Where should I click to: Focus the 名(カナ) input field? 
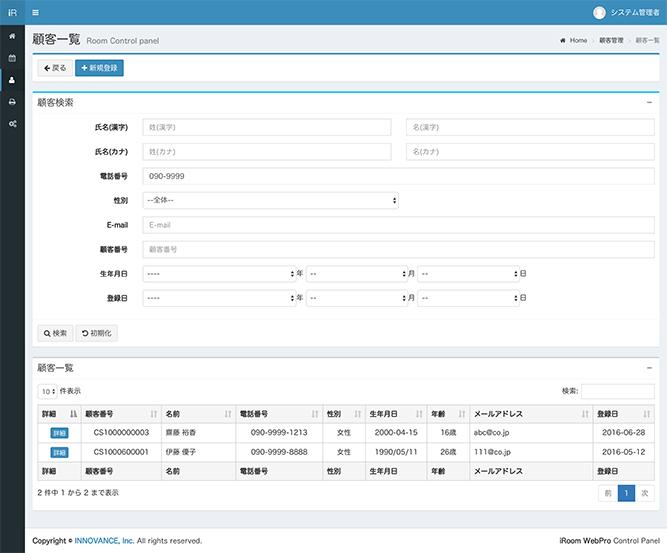coord(530,152)
